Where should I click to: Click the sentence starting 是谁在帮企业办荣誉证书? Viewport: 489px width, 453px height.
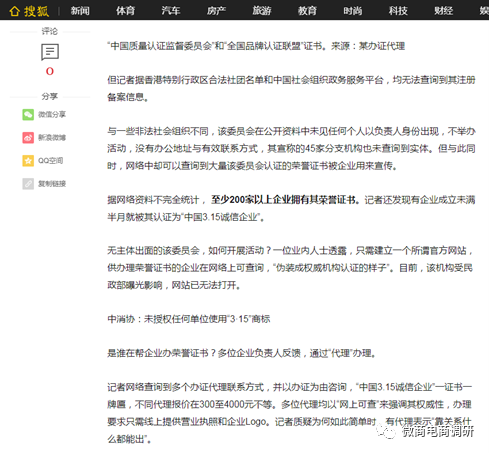click(242, 353)
